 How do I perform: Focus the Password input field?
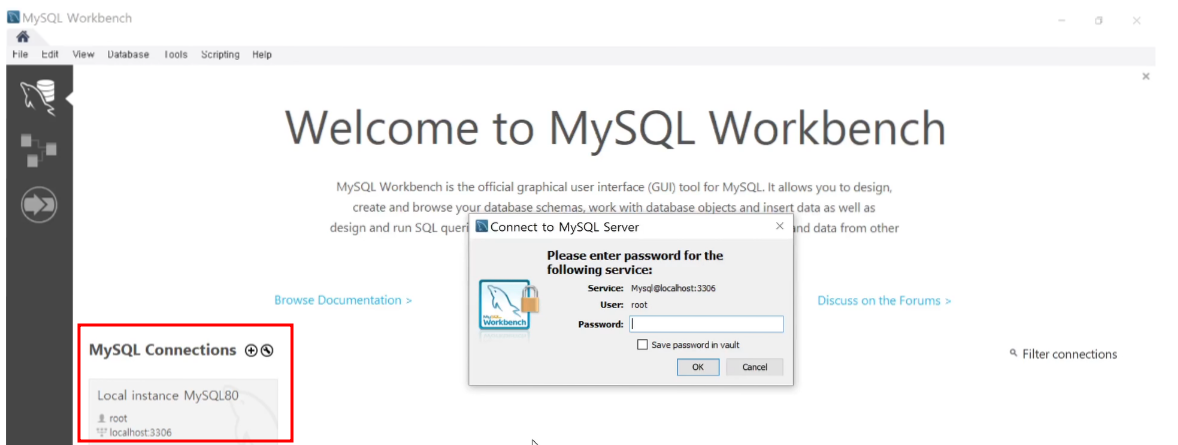705,324
